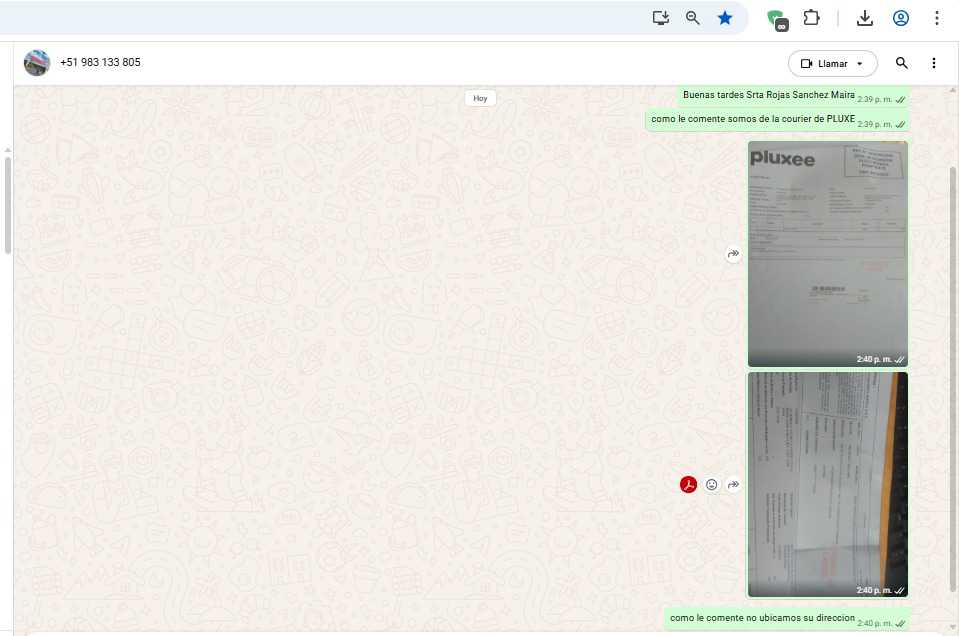Open browser zoom magnifier control
The height and width of the screenshot is (636, 959).
click(x=692, y=18)
